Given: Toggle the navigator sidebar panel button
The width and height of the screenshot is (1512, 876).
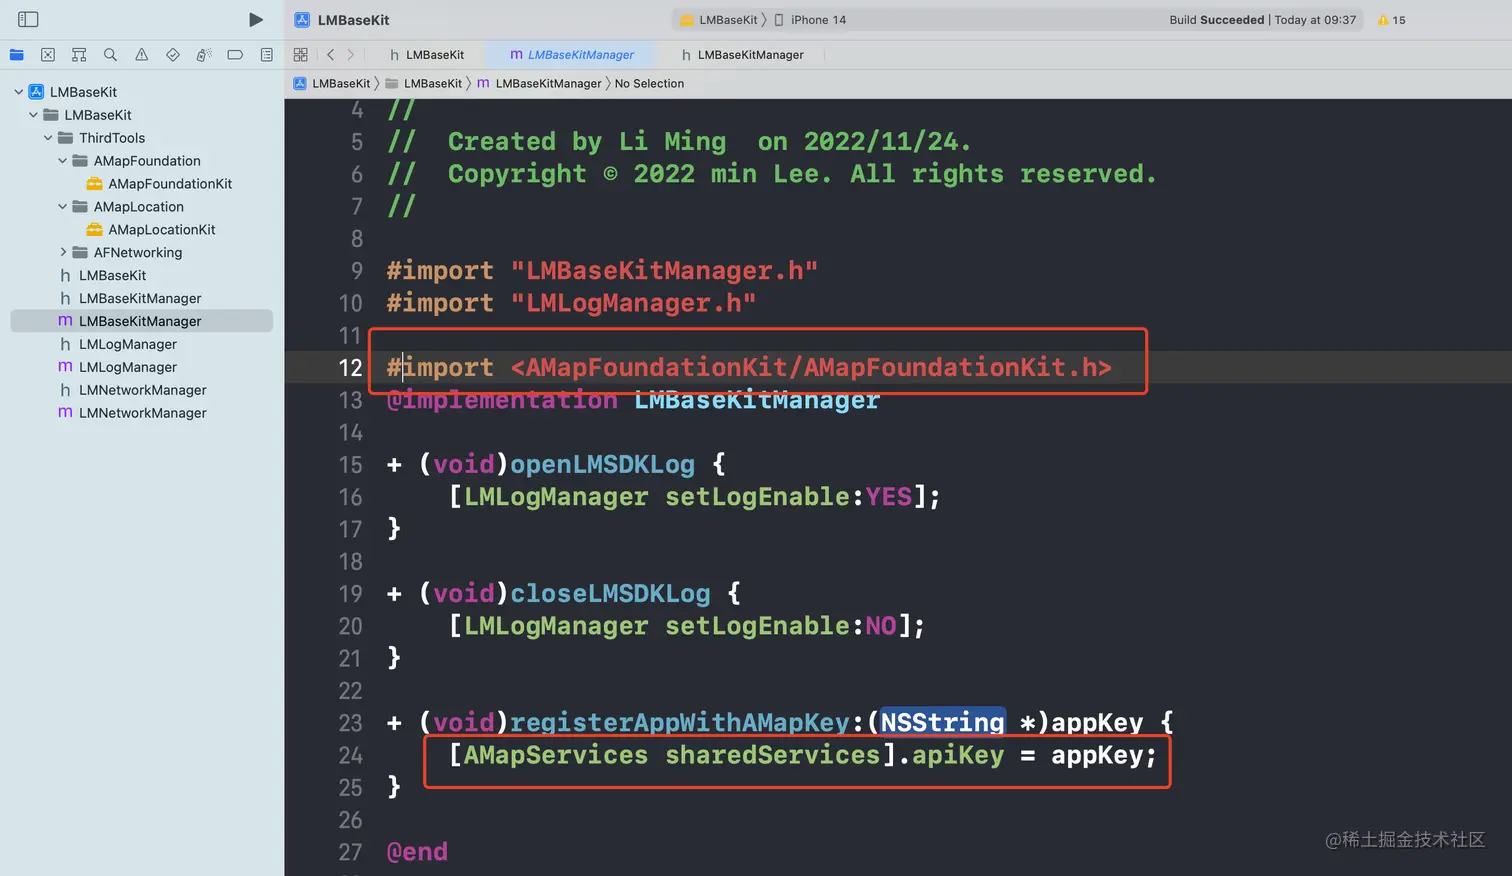Looking at the screenshot, I should [28, 19].
